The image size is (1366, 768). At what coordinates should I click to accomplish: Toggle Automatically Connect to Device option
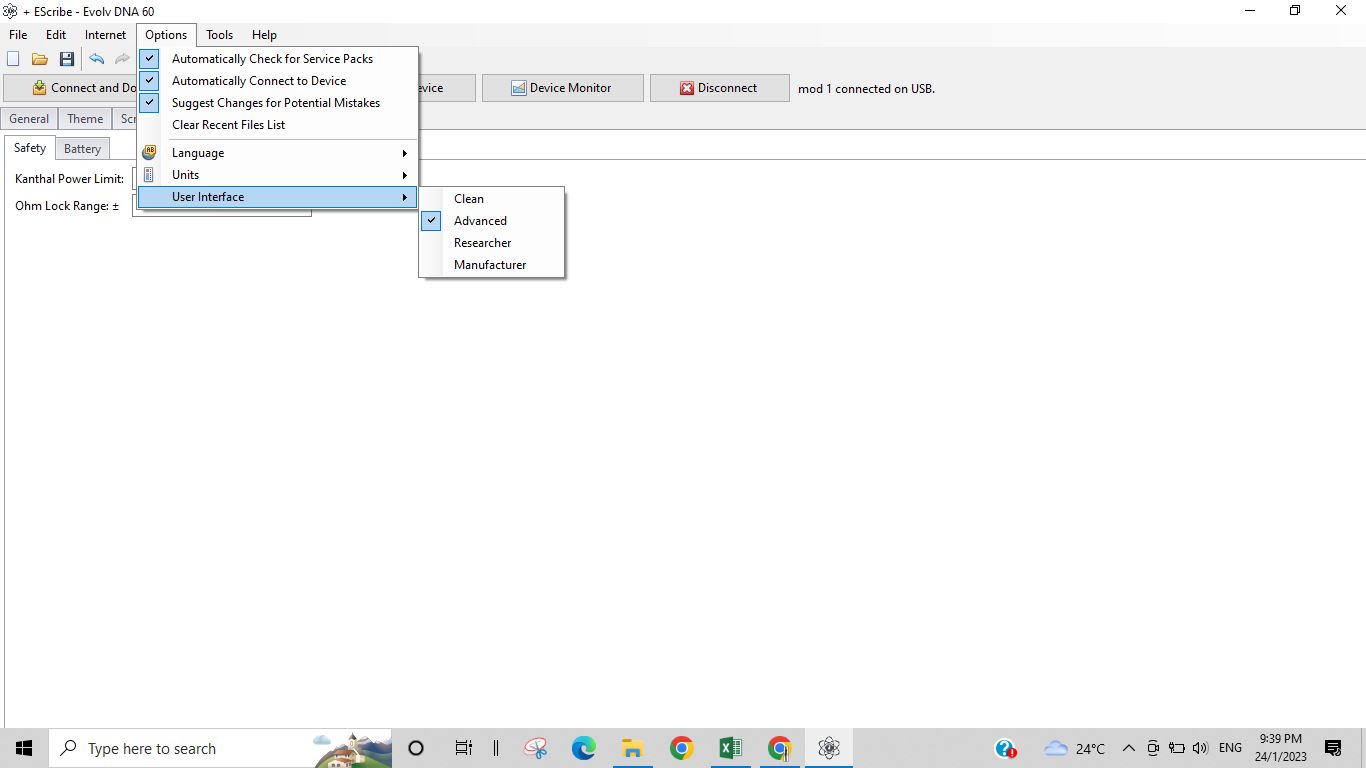(x=259, y=81)
